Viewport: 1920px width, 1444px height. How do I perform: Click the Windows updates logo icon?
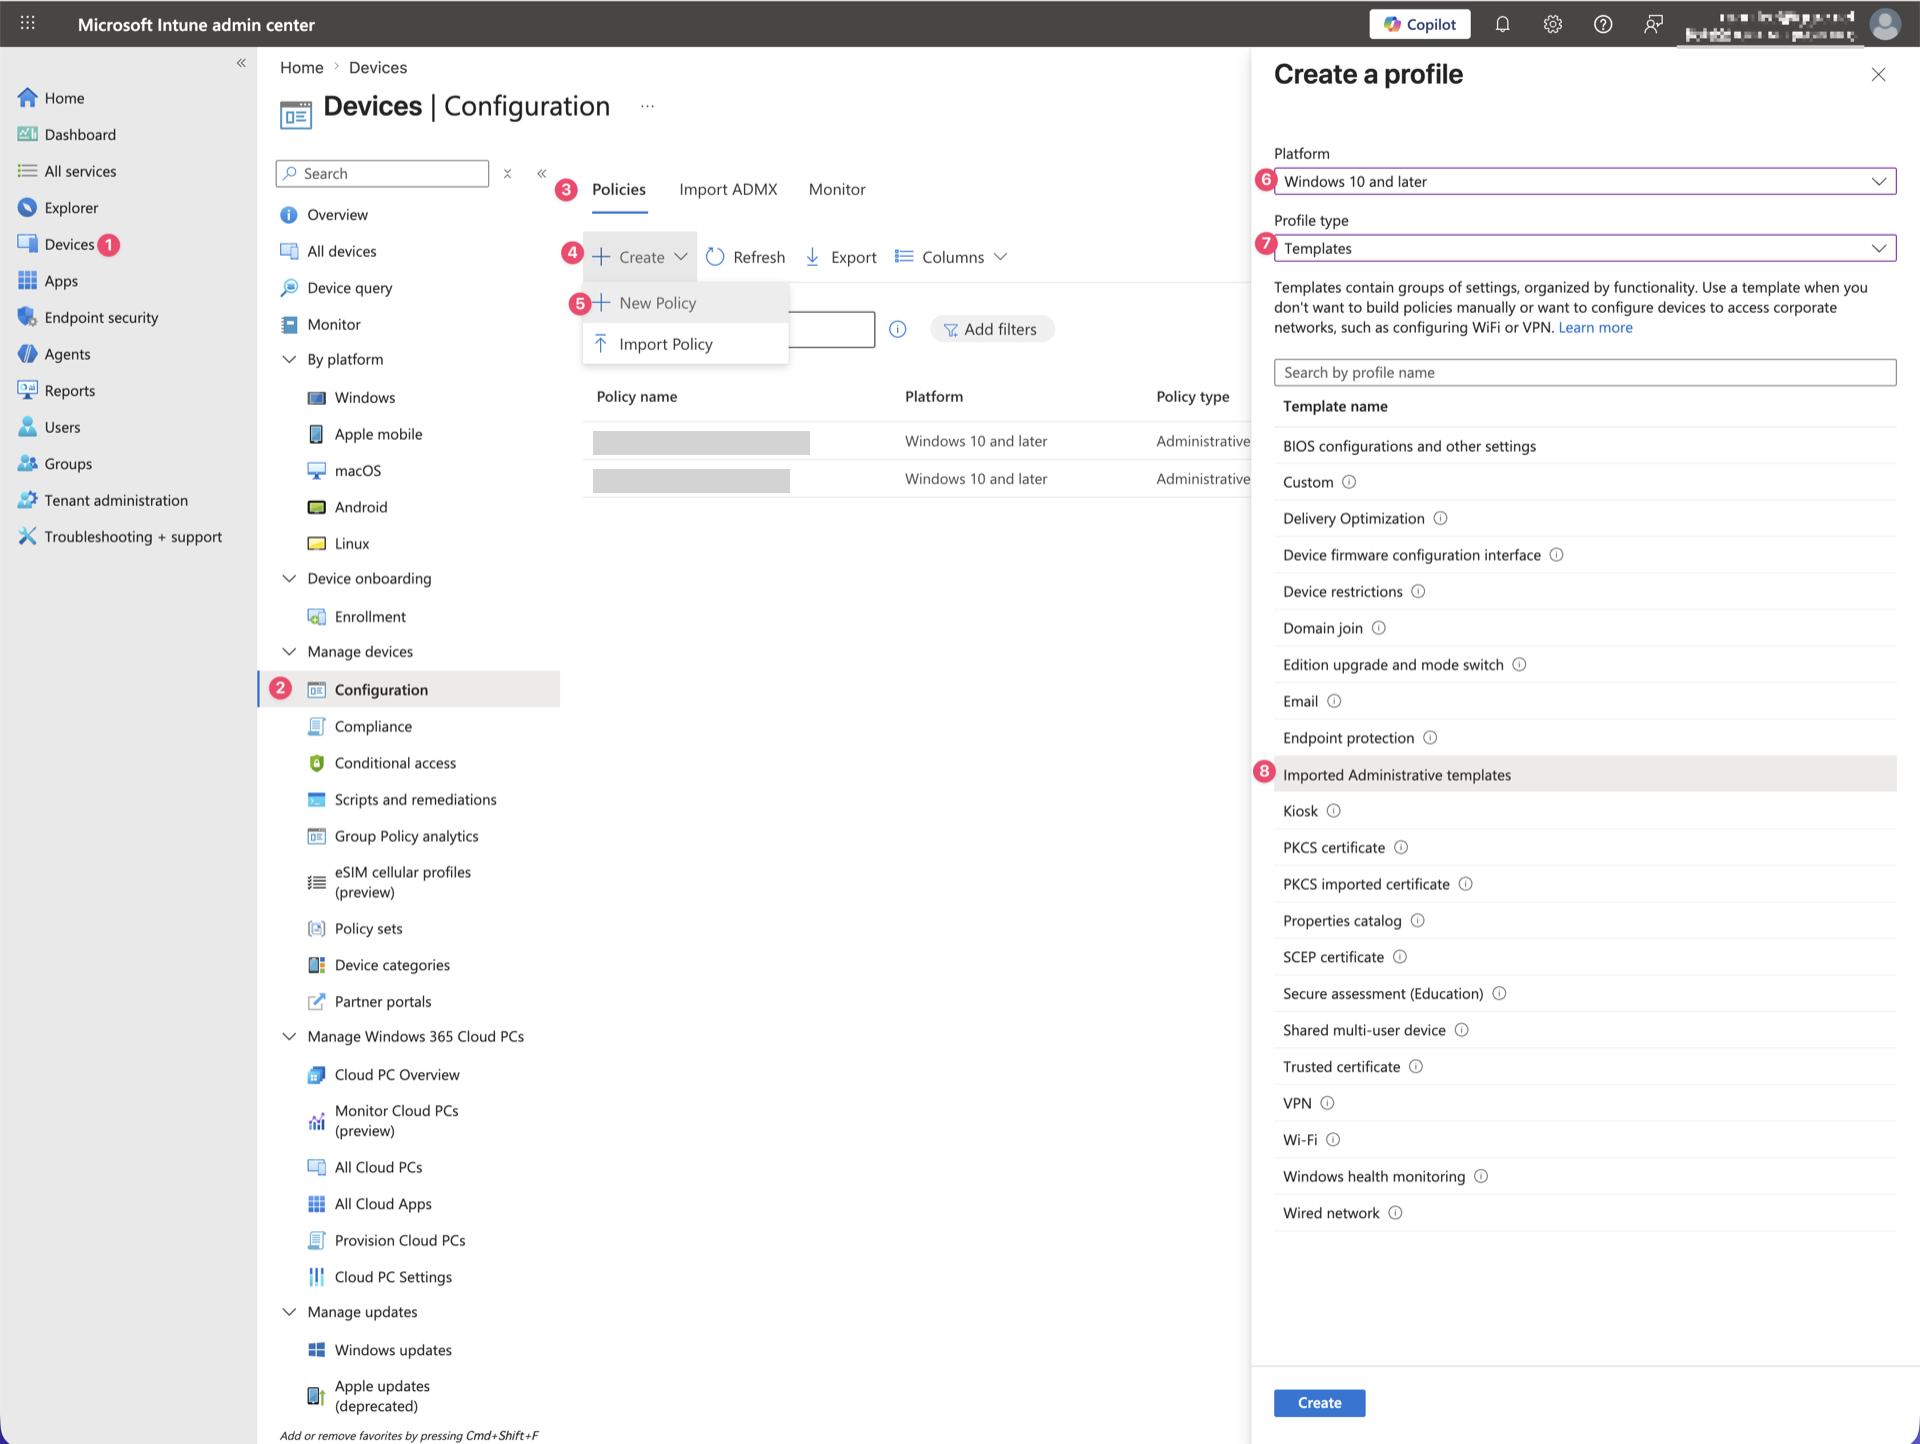(x=316, y=1350)
